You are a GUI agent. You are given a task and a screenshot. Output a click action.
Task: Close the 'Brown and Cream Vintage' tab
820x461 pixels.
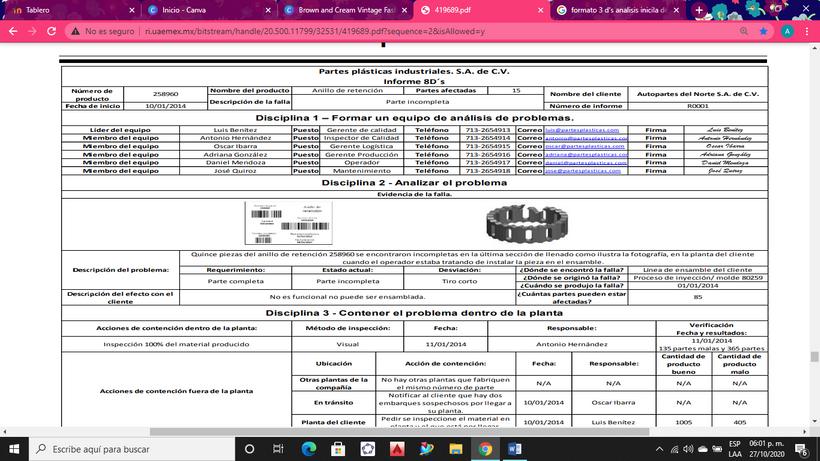[404, 10]
